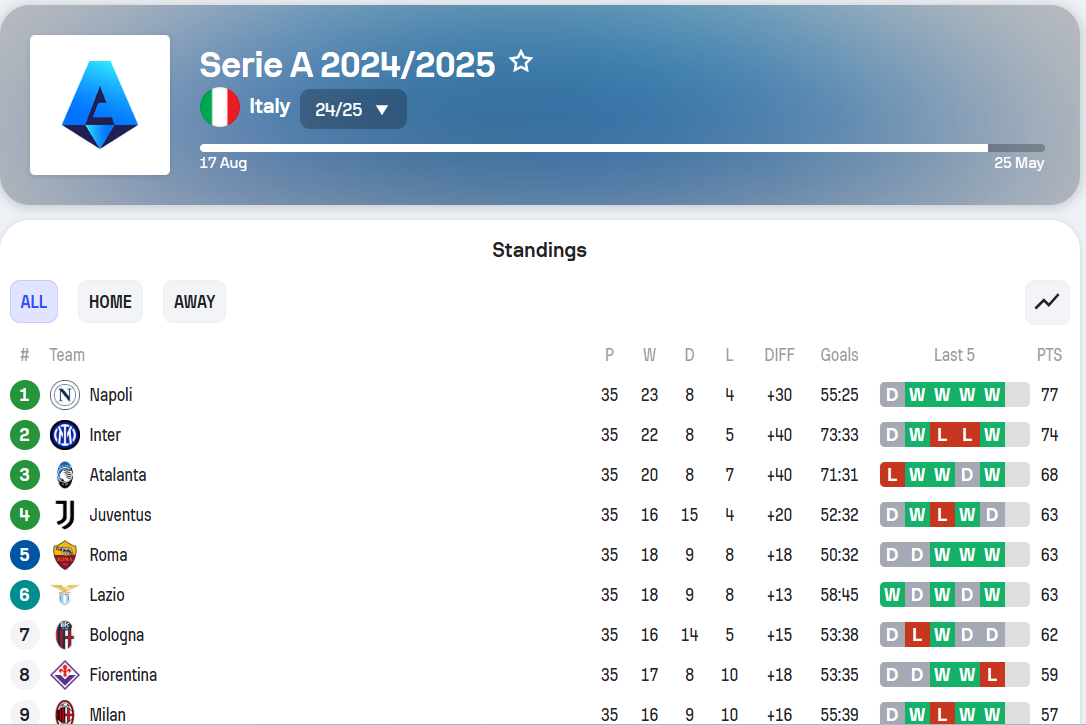The width and height of the screenshot is (1086, 725).
Task: Click the Inter club crest
Action: pyautogui.click(x=65, y=435)
